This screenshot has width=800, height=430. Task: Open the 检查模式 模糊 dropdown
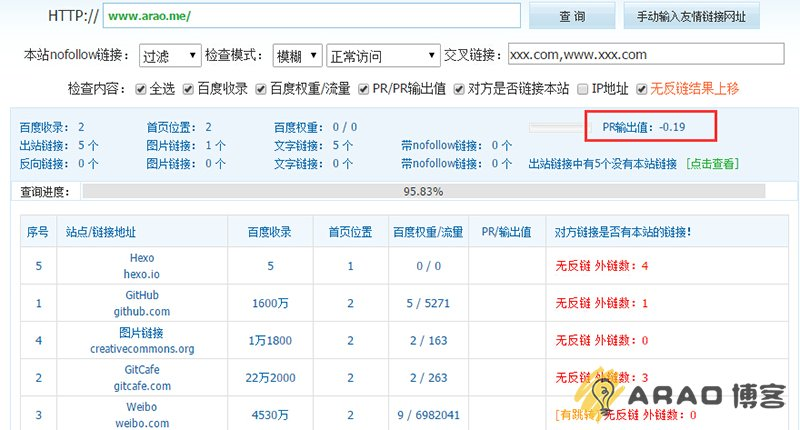coord(297,56)
